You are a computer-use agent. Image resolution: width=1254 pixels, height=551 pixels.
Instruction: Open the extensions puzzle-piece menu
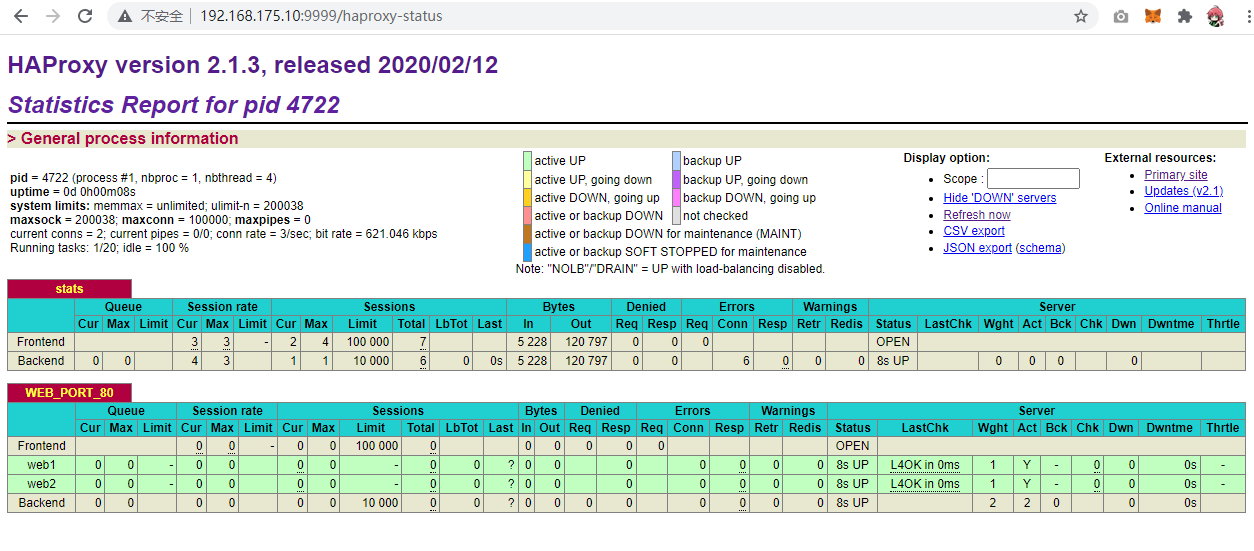pos(1185,16)
